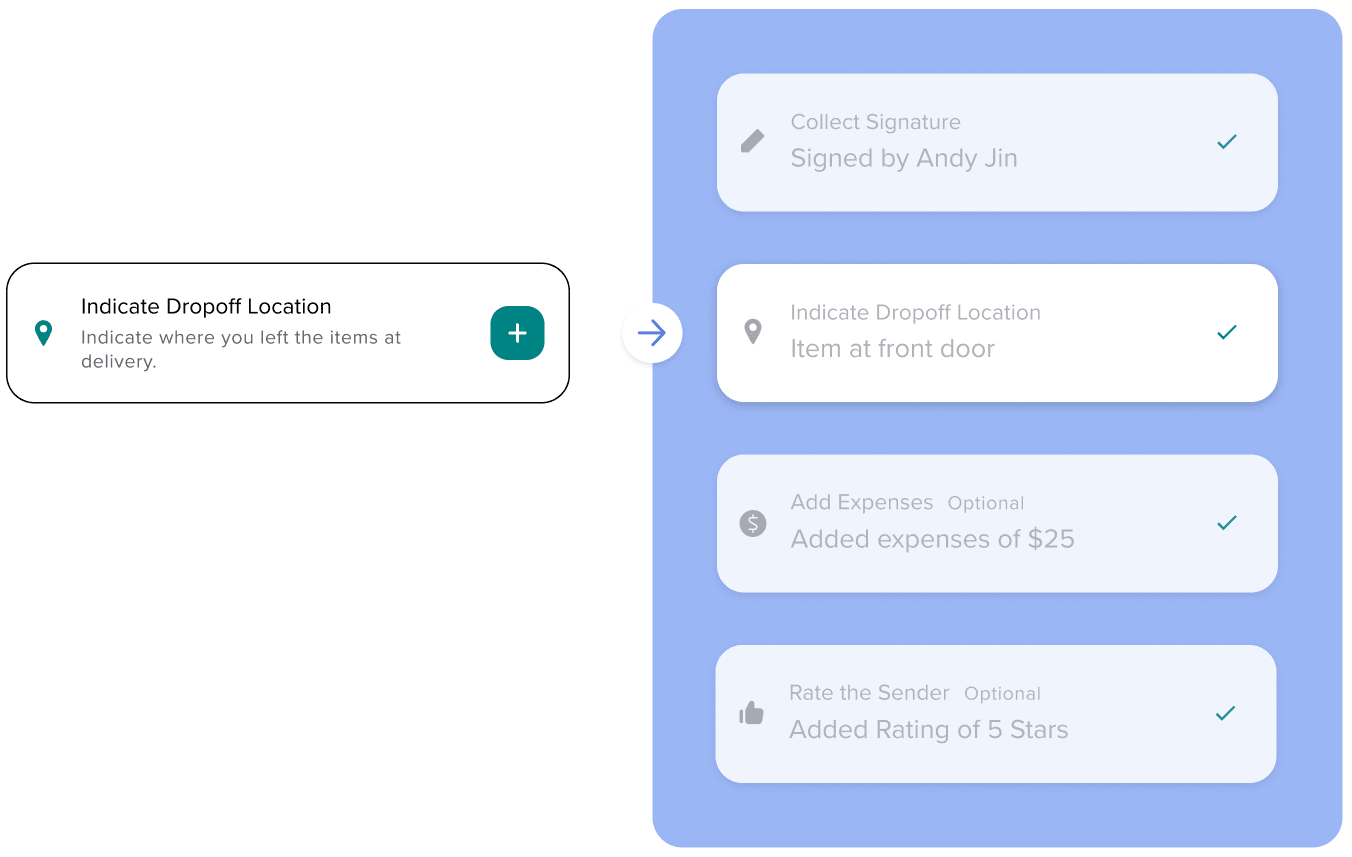Click the Optional label beside Rate the Sender
The width and height of the screenshot is (1352, 857).
[1002, 694]
